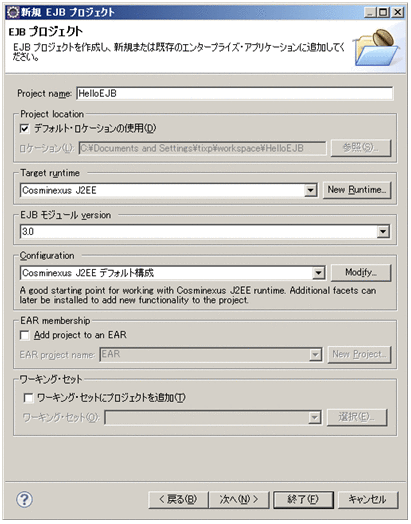
Task: Click the 'EAR project name:' label
Action: click(57, 355)
